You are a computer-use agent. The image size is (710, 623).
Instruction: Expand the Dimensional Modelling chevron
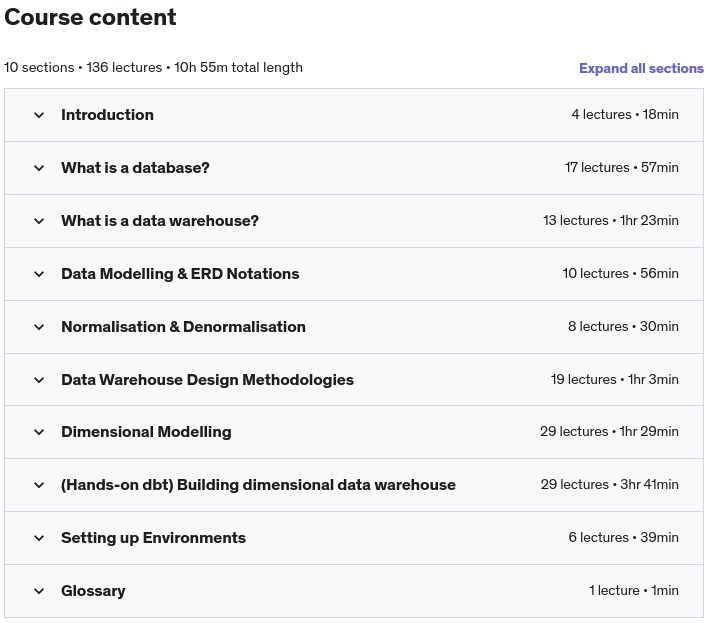click(x=39, y=432)
